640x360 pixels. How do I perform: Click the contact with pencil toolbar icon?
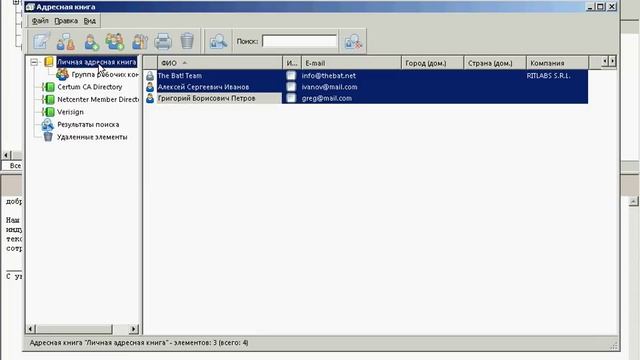140,41
